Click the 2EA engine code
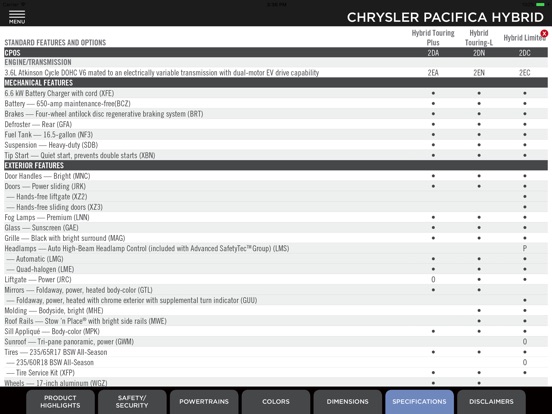552x414 pixels. 433,73
